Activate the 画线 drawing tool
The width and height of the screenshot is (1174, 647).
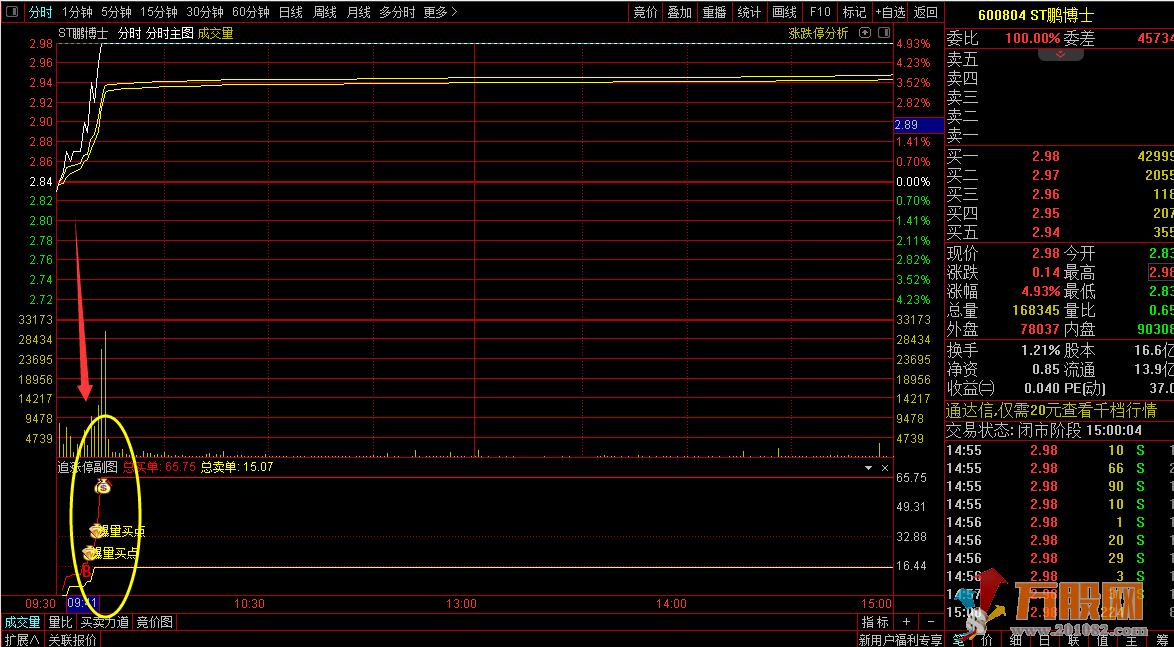785,12
